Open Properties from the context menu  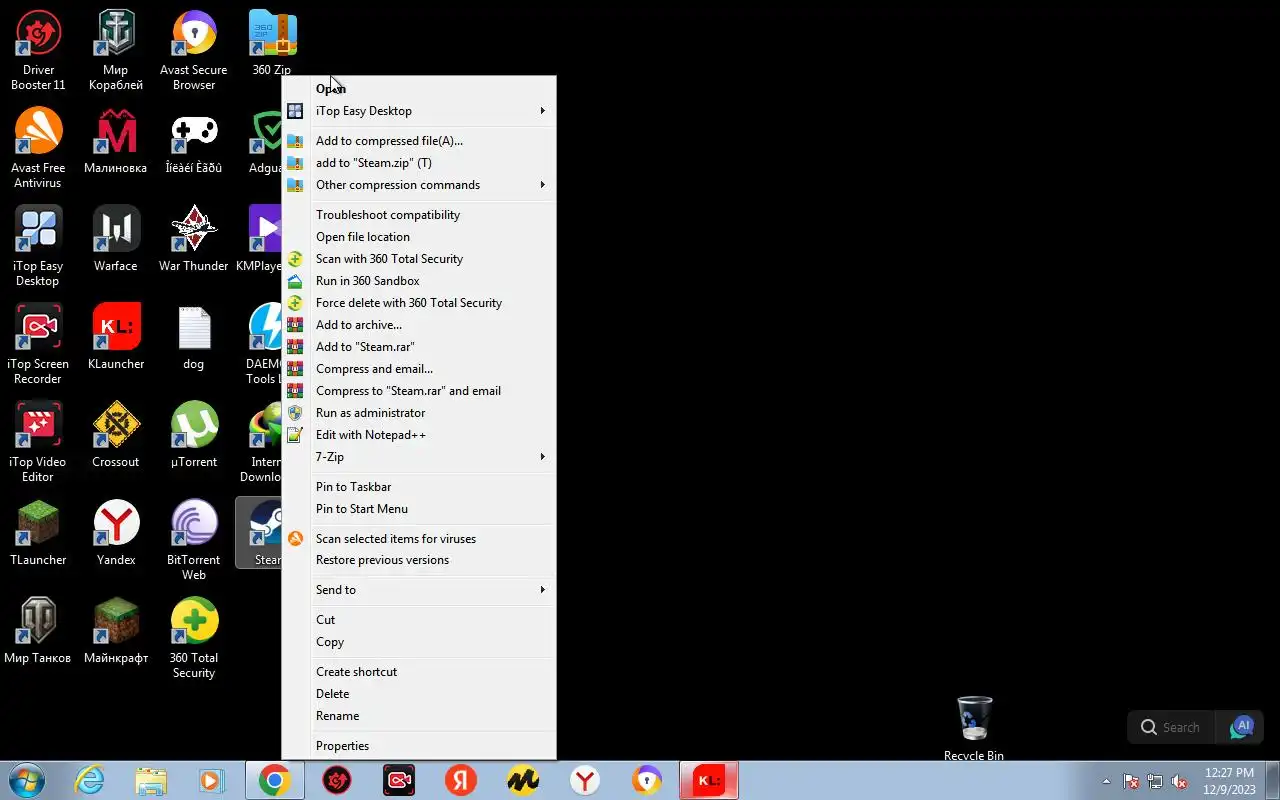(419, 746)
